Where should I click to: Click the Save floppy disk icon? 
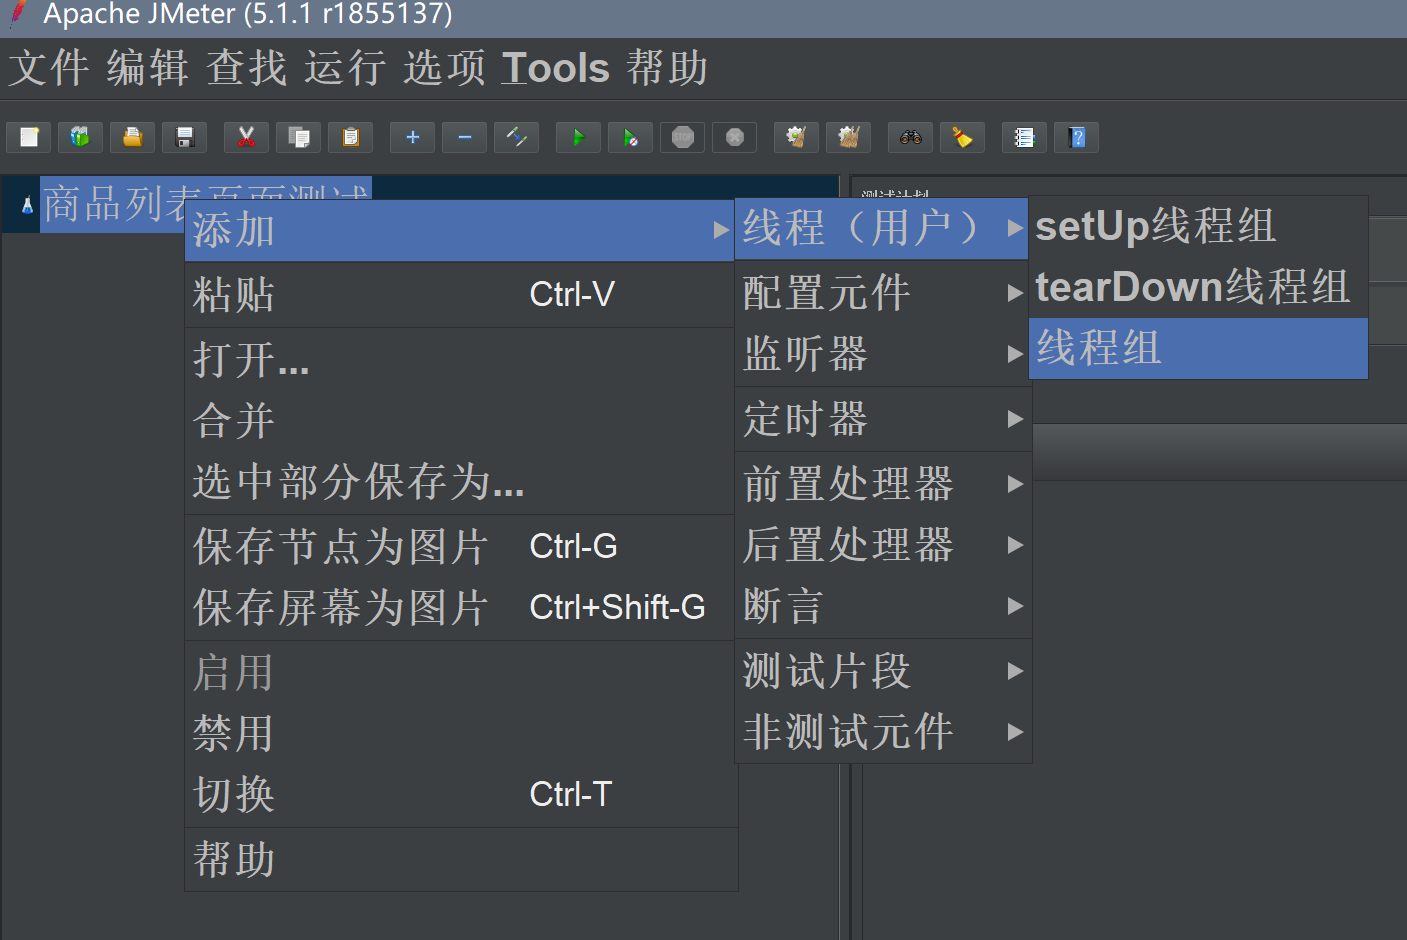184,137
